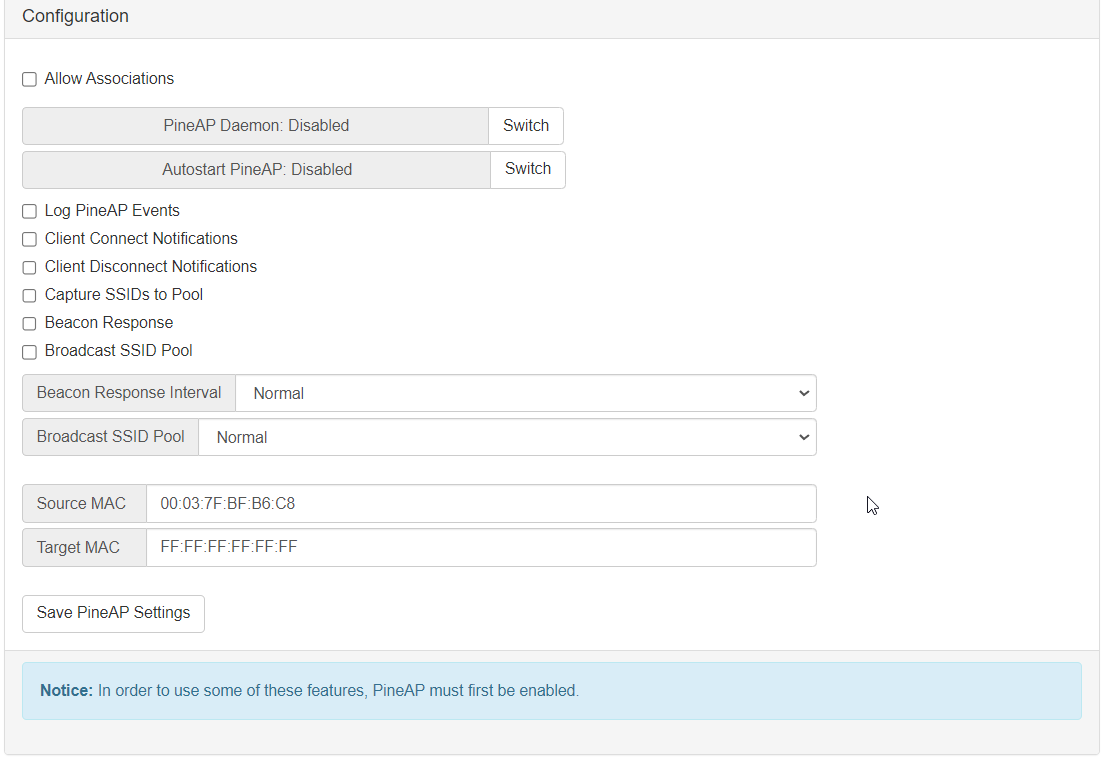Click the Notice message about enabling PineAP
This screenshot has width=1114, height=761.
552,691
